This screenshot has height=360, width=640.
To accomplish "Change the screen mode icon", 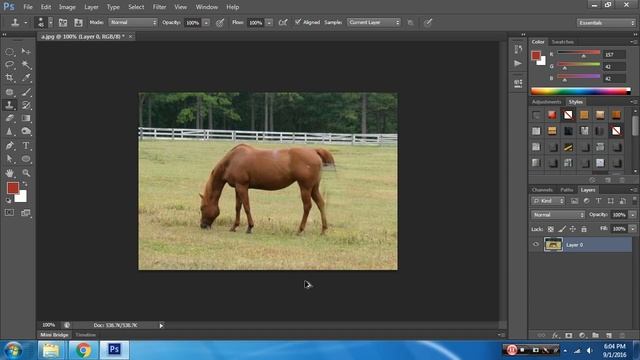I will click(x=26, y=213).
